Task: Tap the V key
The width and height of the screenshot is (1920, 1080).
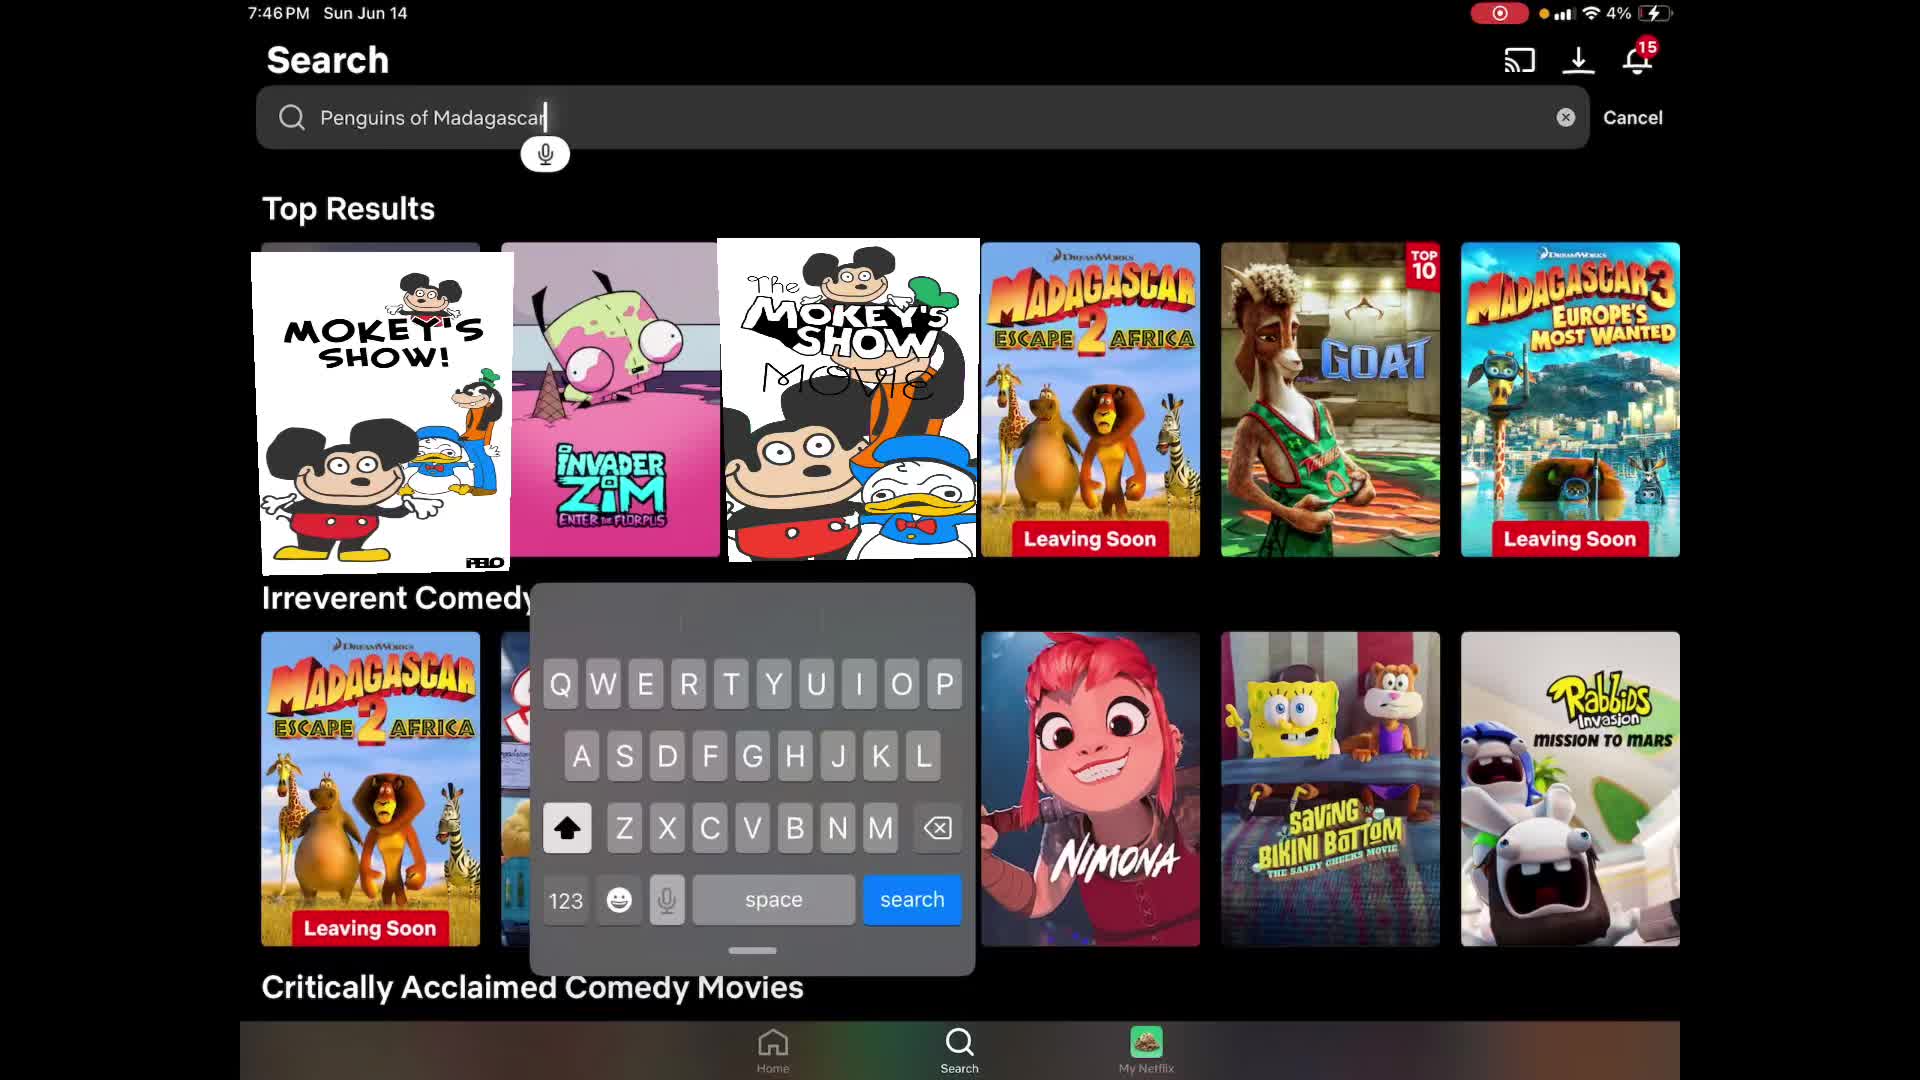Action: pyautogui.click(x=753, y=828)
